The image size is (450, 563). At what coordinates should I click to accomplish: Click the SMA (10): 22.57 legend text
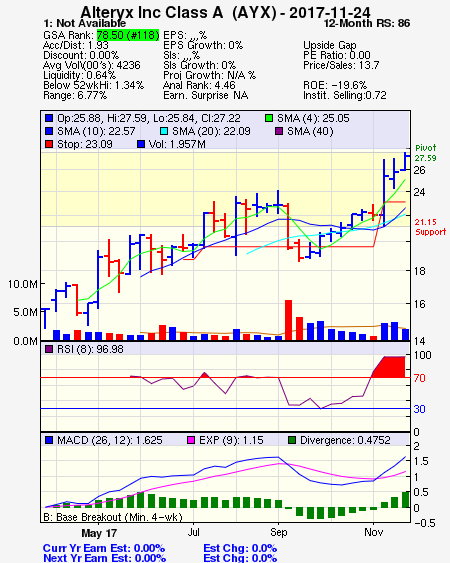click(96, 131)
